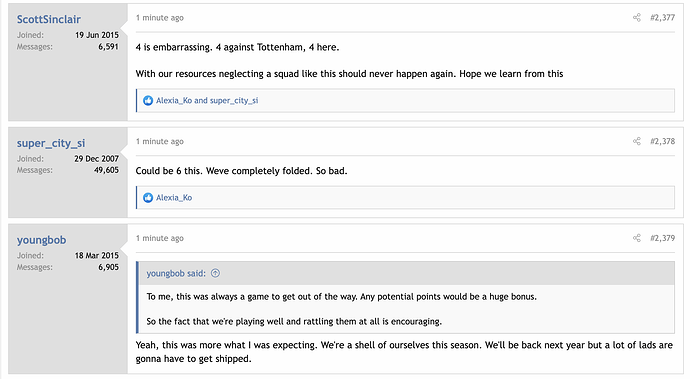This screenshot has width=690, height=379.
Task: Open post number #2,377 permalink
Action: (x=662, y=18)
